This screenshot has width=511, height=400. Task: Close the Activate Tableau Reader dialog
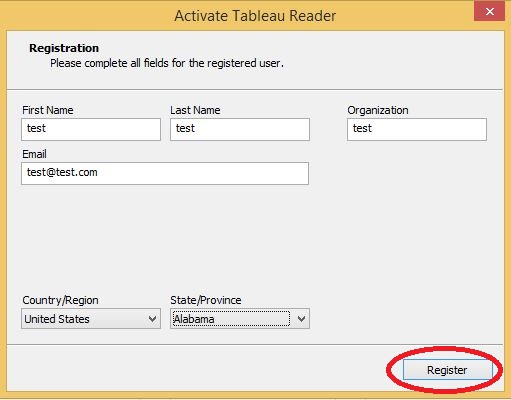pyautogui.click(x=489, y=12)
